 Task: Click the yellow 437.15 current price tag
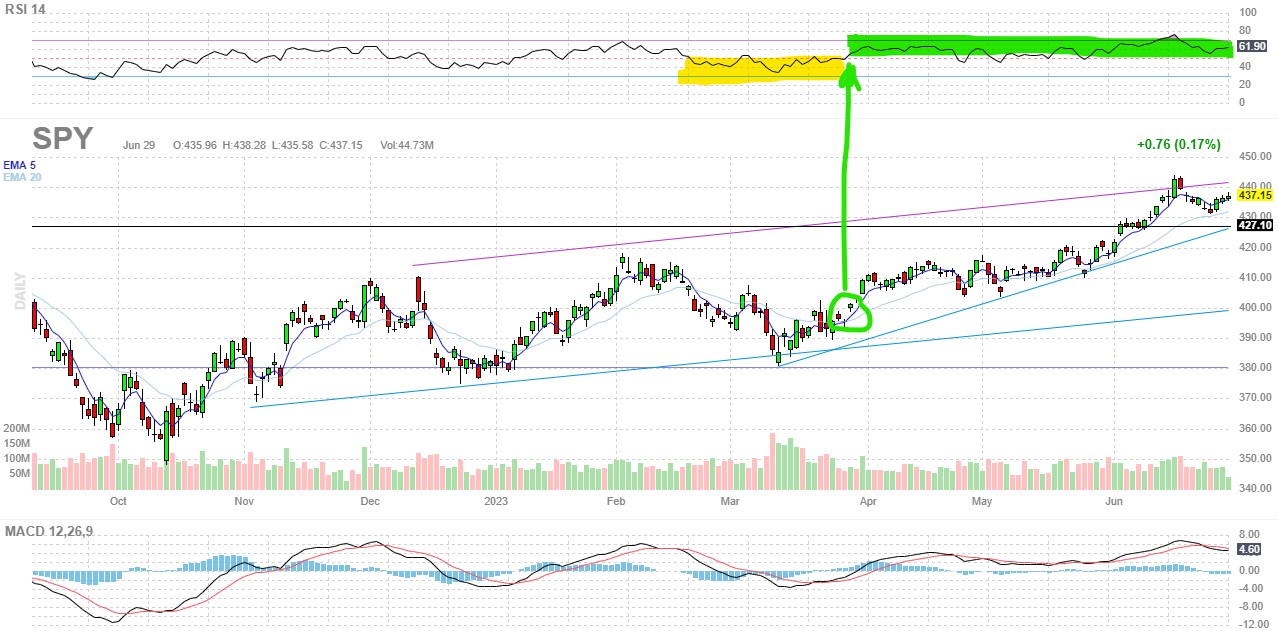click(x=1254, y=196)
